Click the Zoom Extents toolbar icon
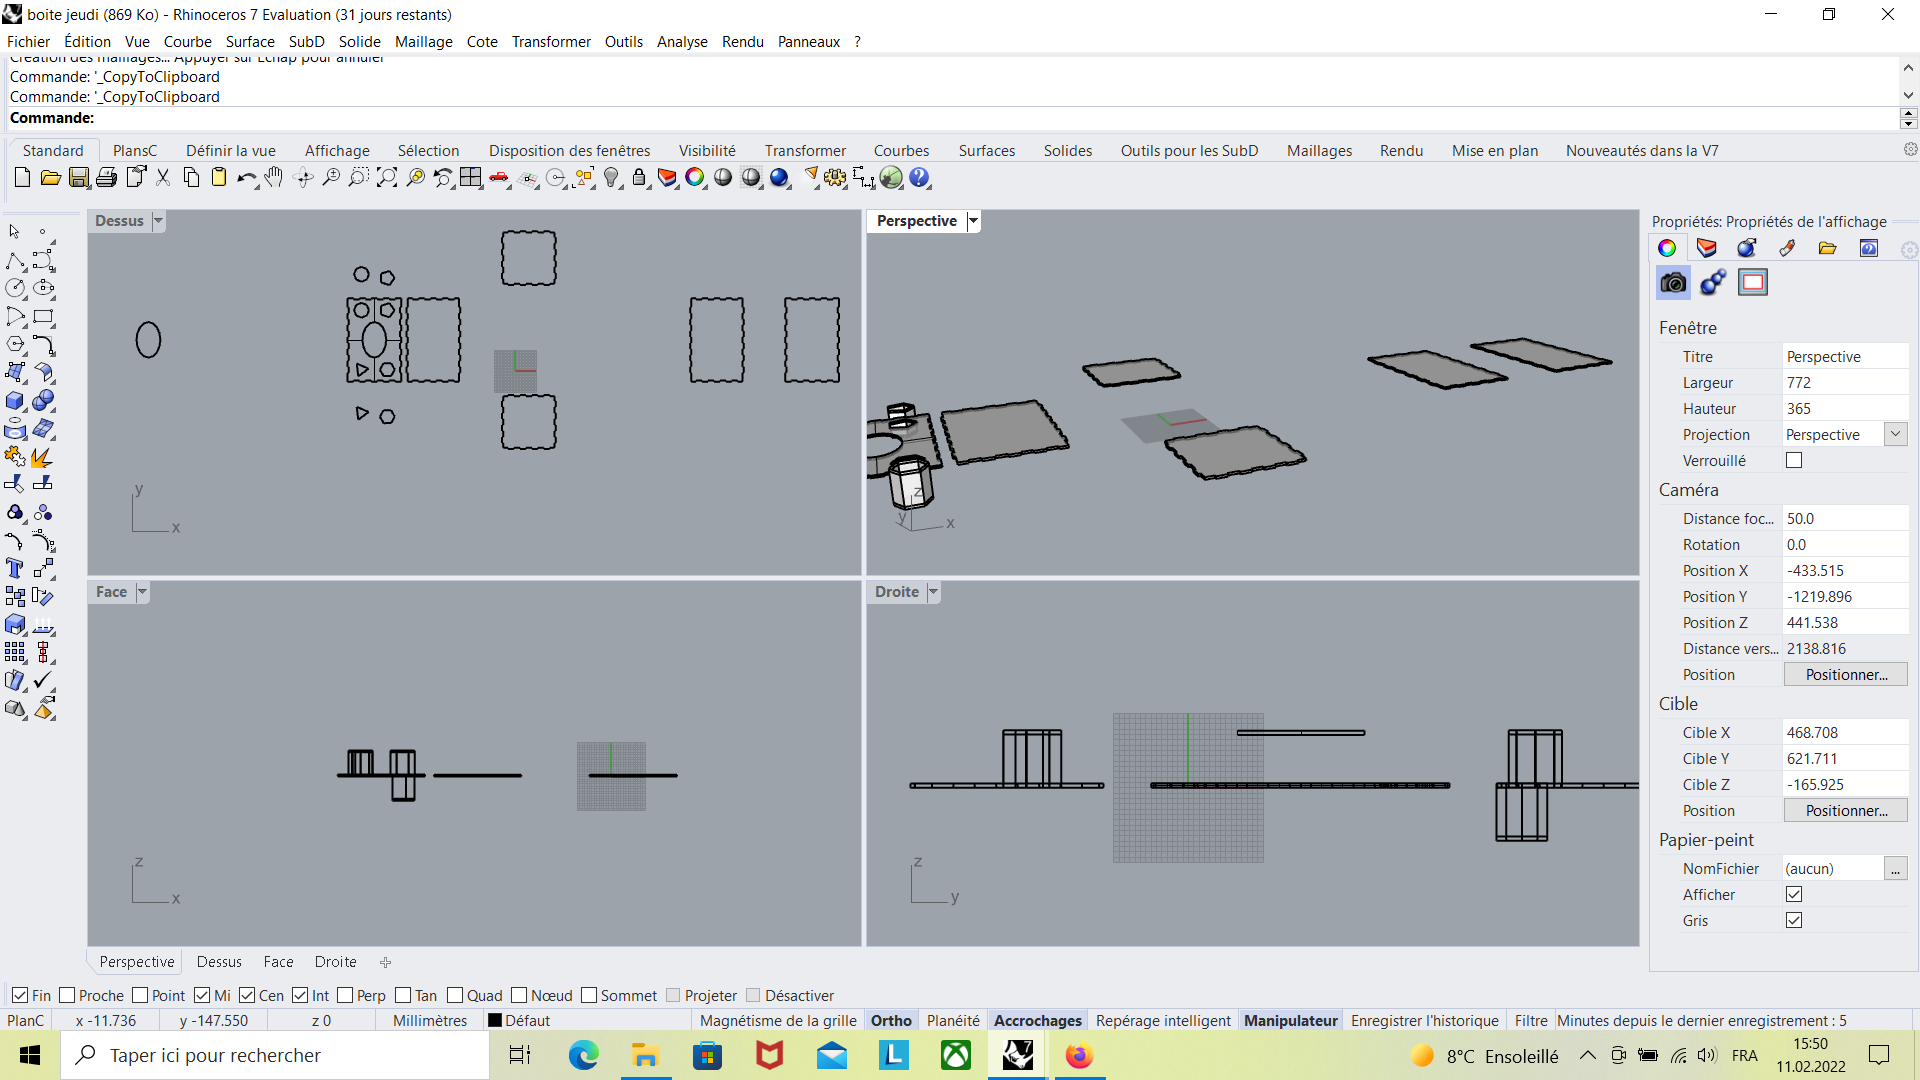 [387, 178]
